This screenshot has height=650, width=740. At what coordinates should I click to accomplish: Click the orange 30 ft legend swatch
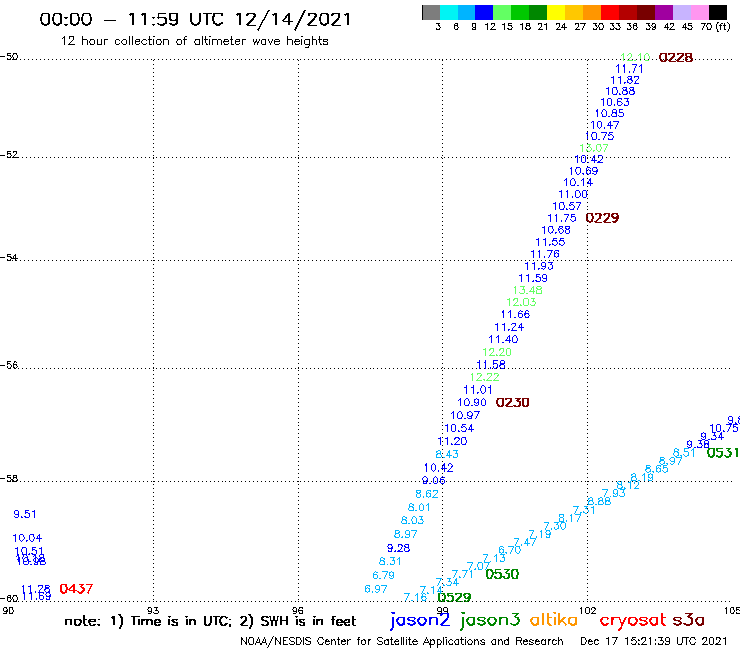[x=592, y=12]
